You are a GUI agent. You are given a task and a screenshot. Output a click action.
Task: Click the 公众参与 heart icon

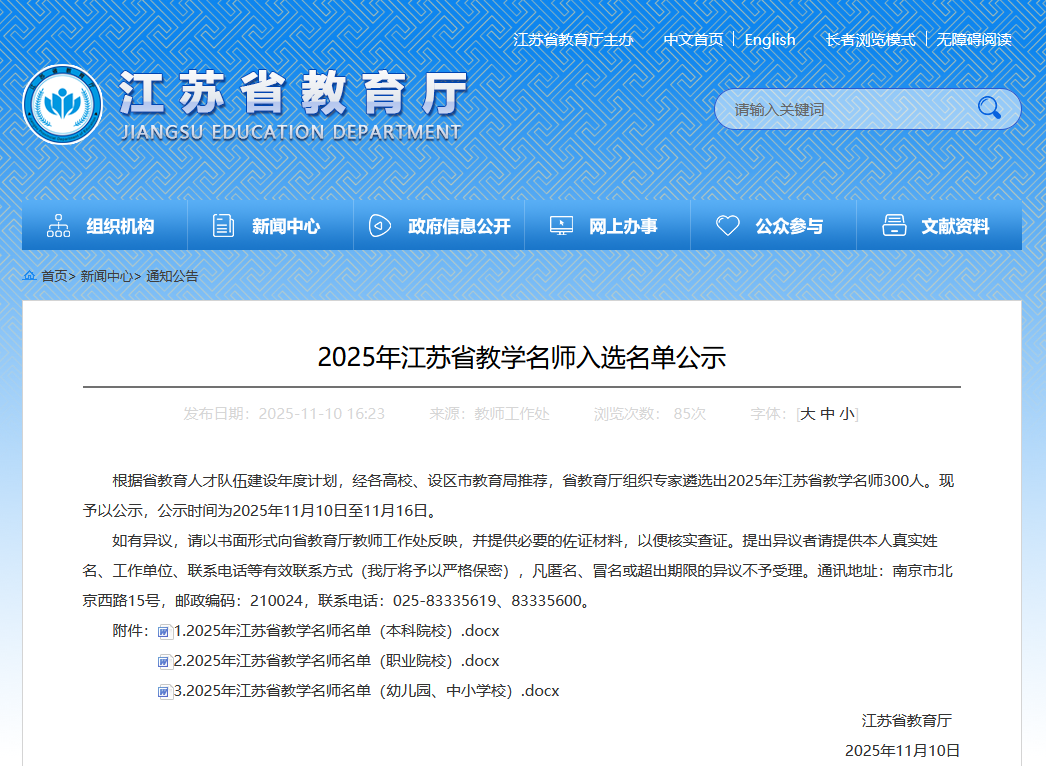(x=727, y=226)
